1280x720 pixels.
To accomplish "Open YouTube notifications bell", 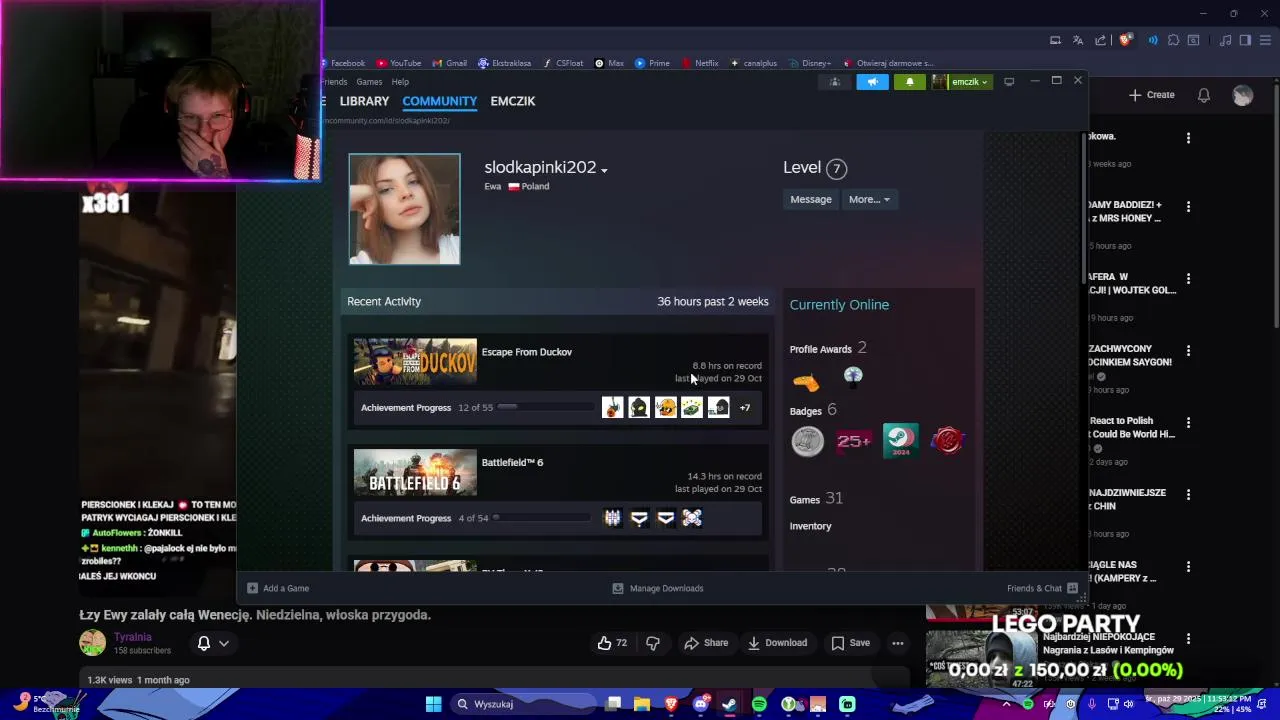I will (x=1204, y=95).
